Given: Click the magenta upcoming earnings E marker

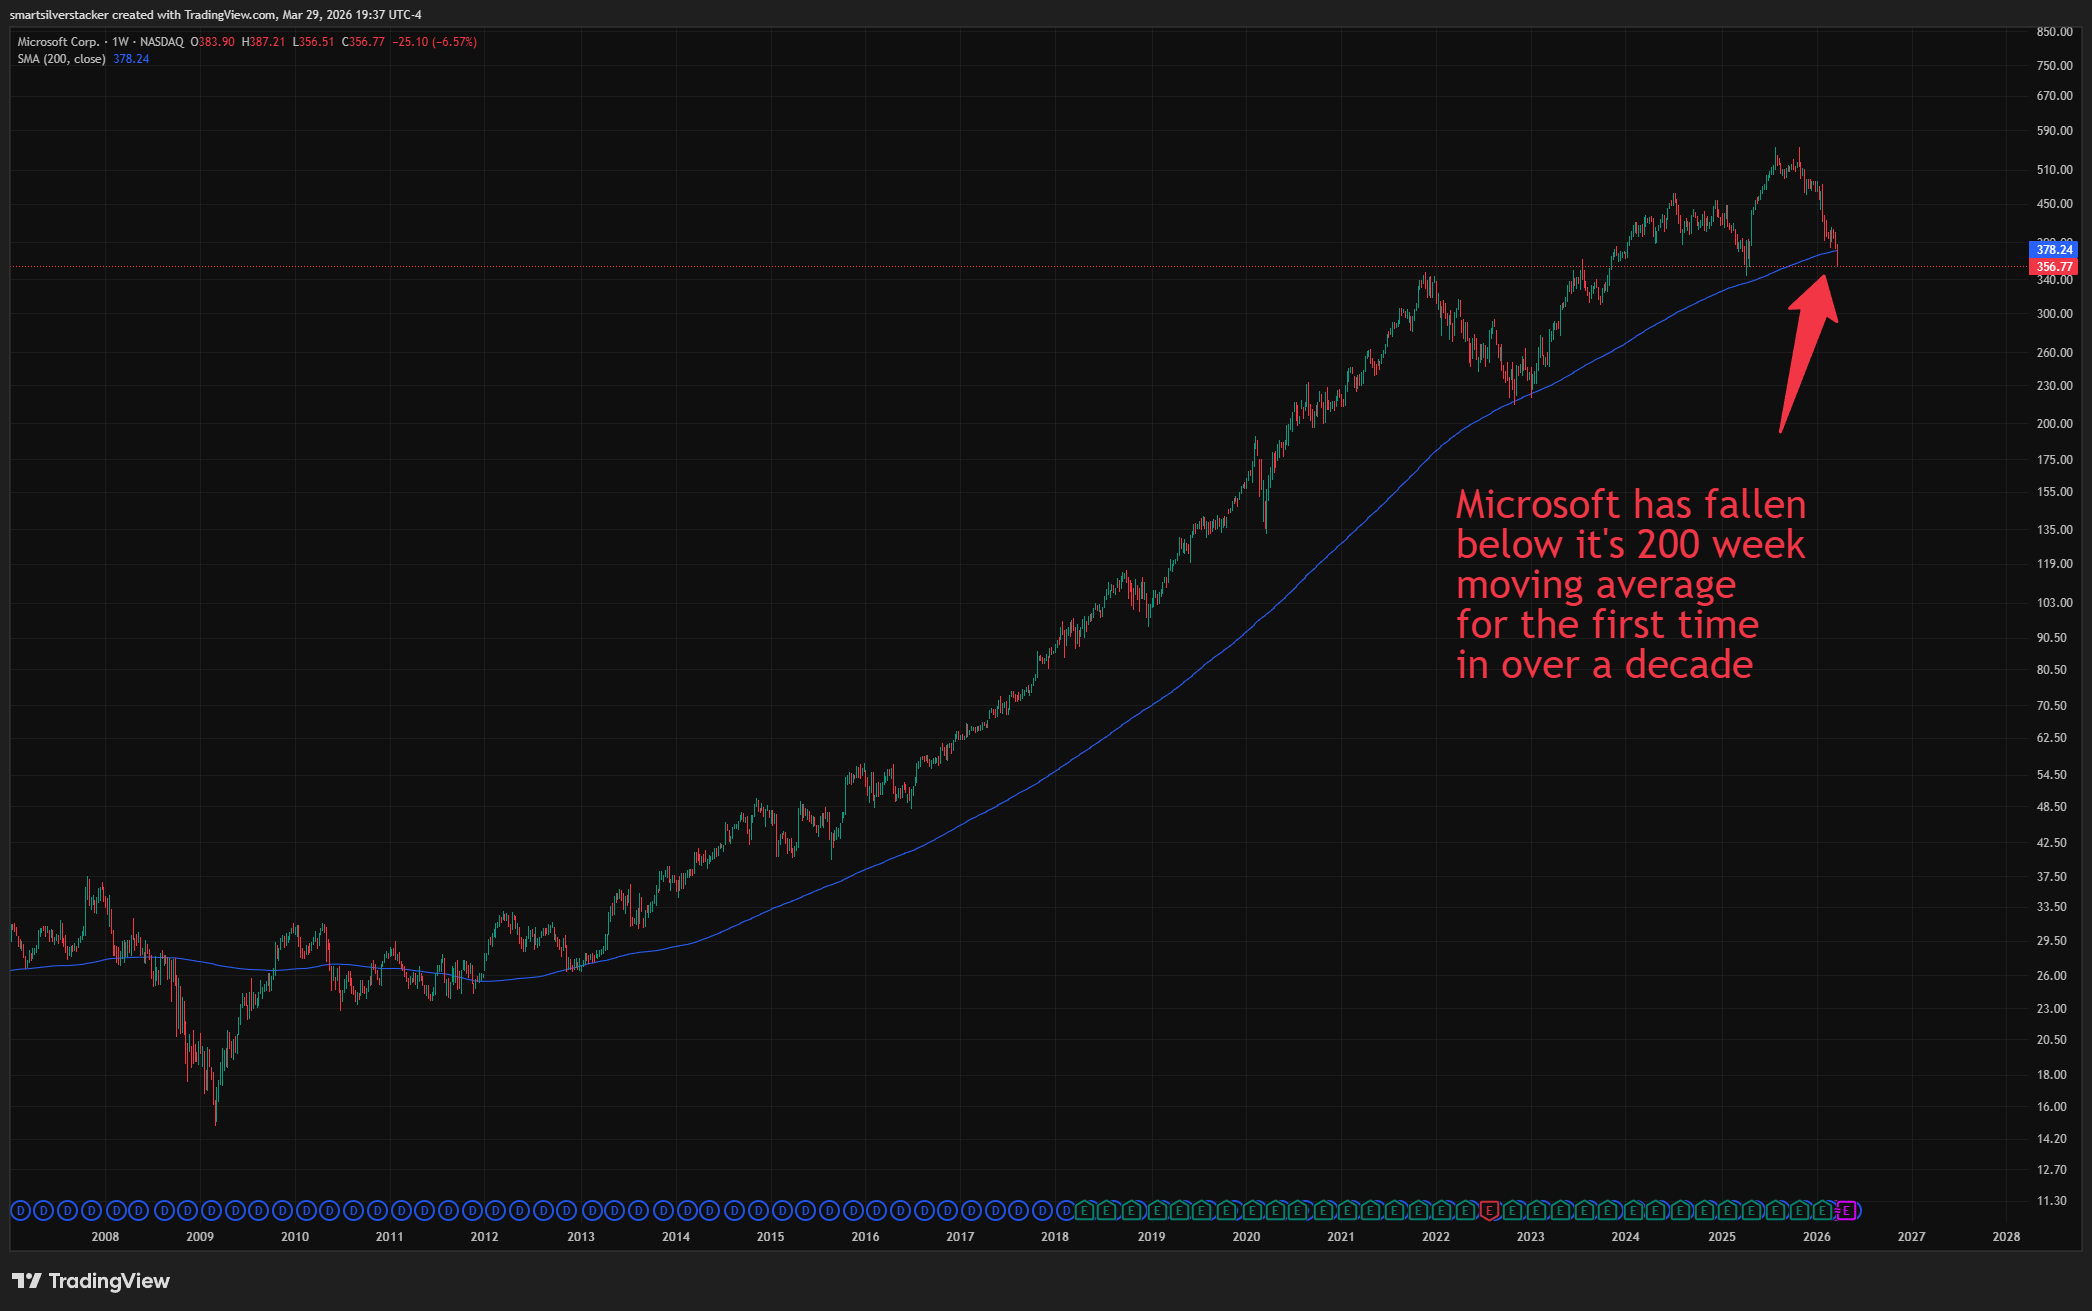Looking at the screenshot, I should click(x=1847, y=1211).
